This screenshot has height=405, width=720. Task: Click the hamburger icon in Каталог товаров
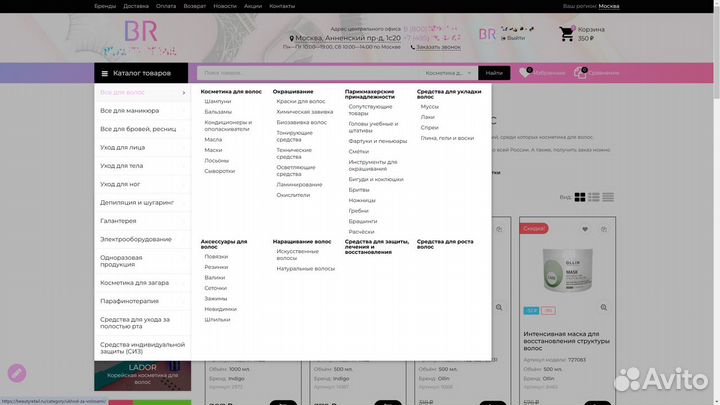click(x=105, y=73)
